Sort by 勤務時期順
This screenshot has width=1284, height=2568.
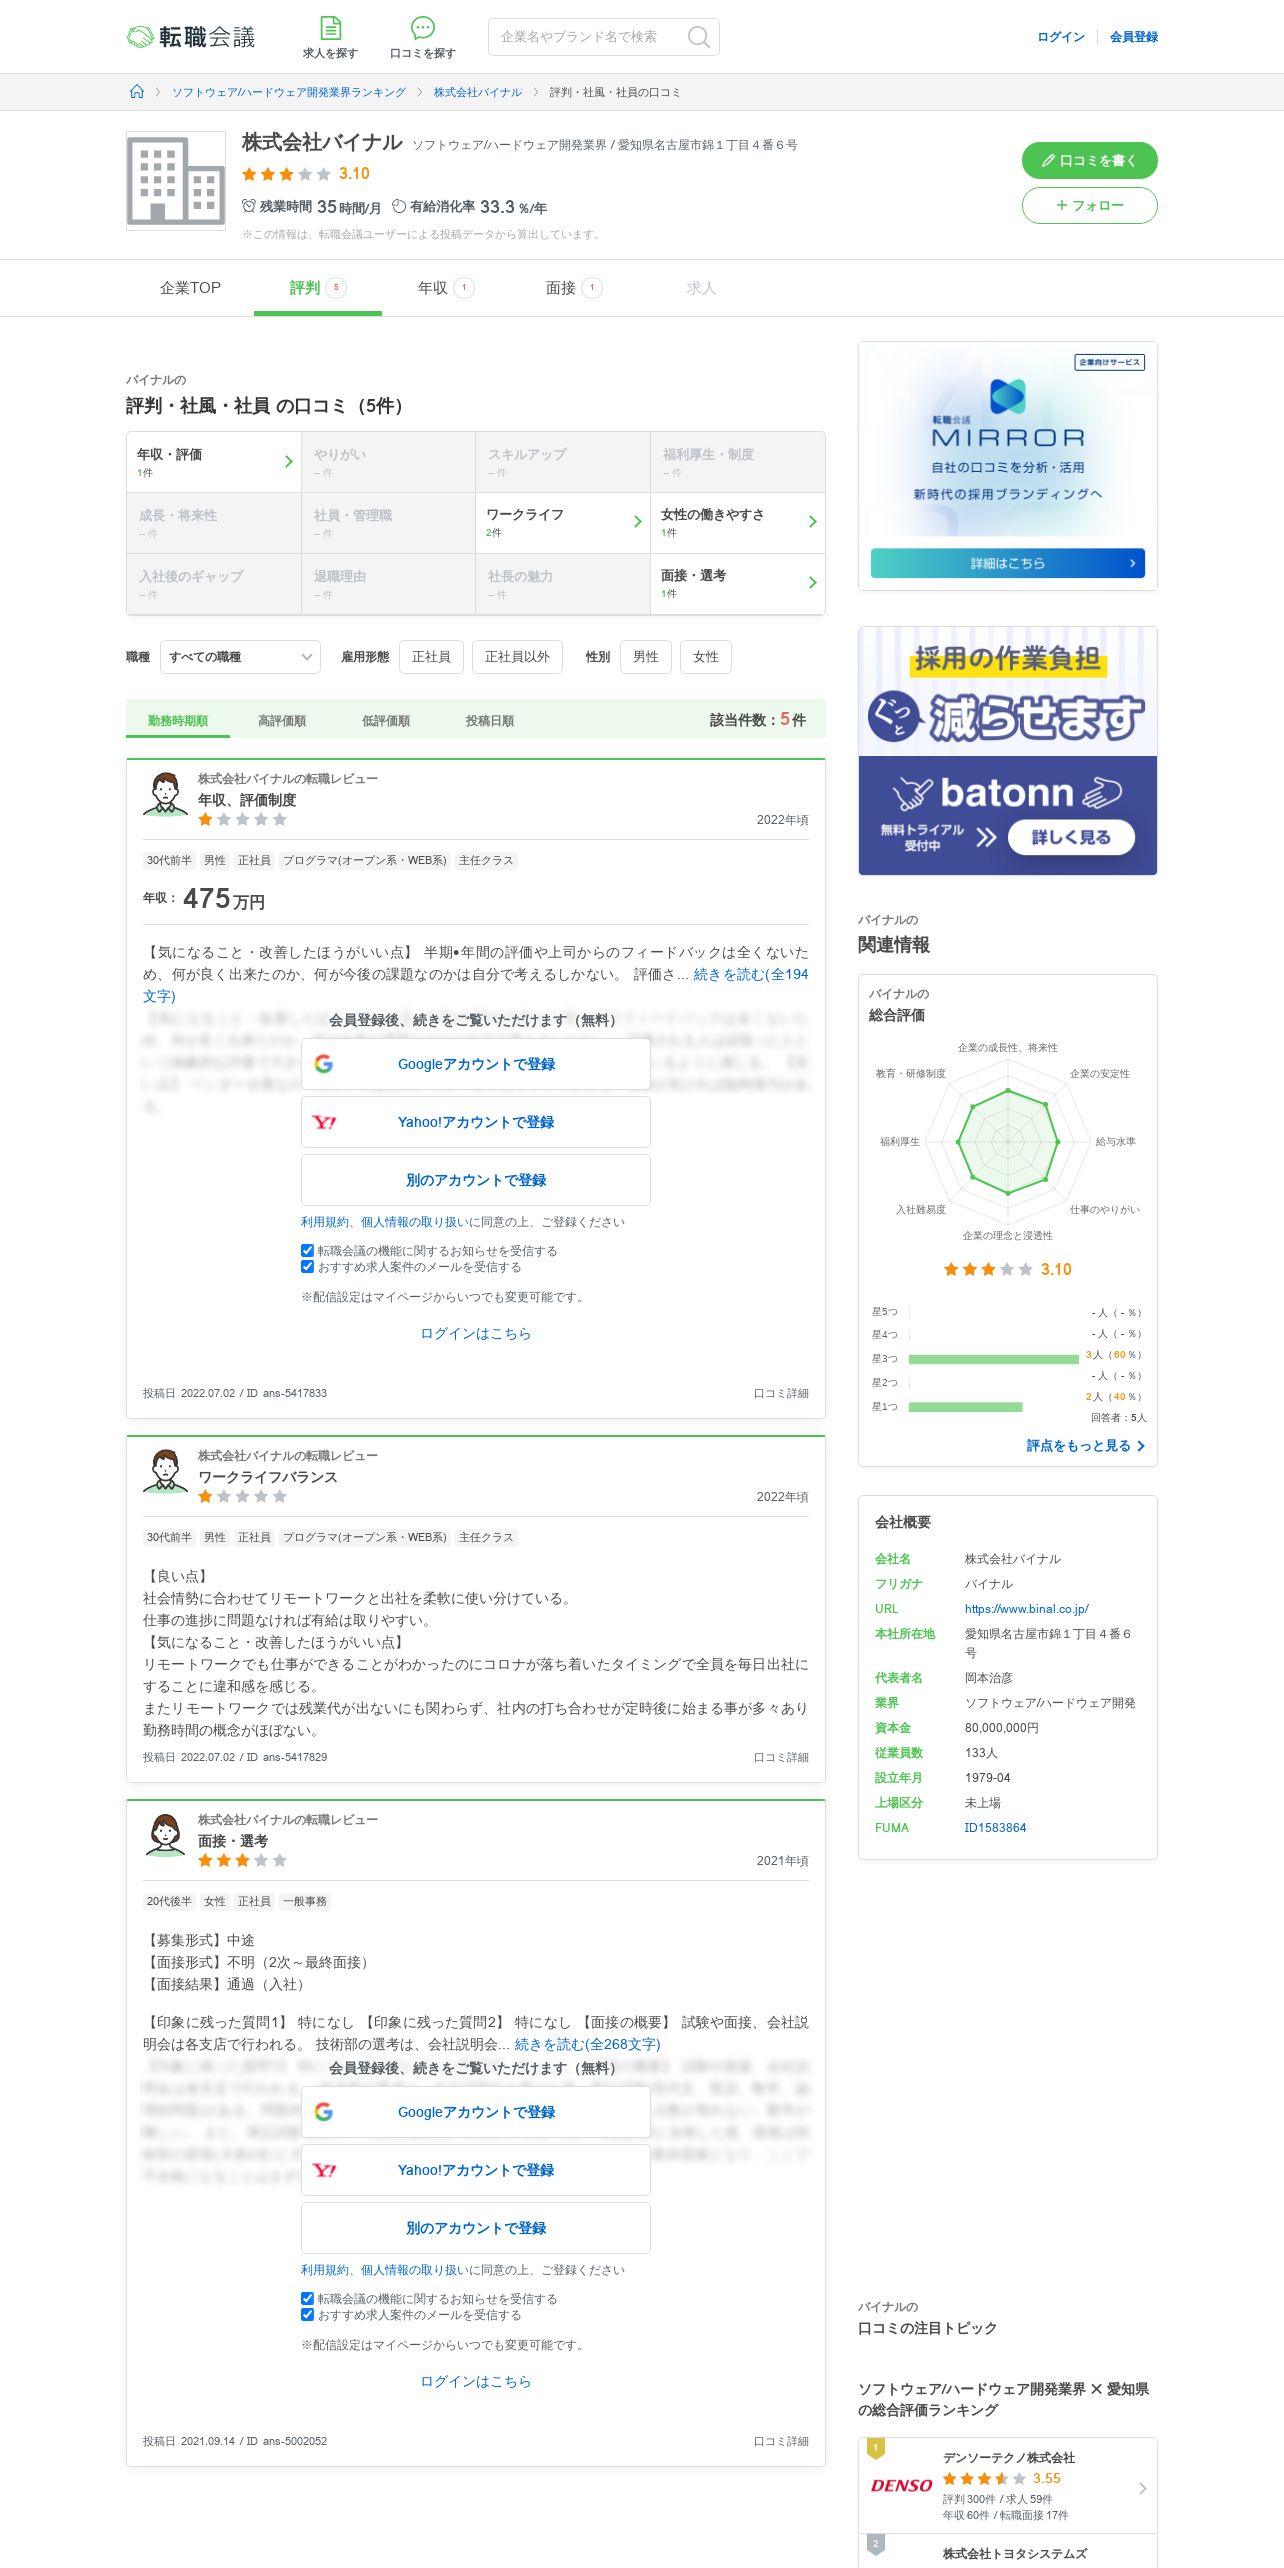(x=178, y=720)
